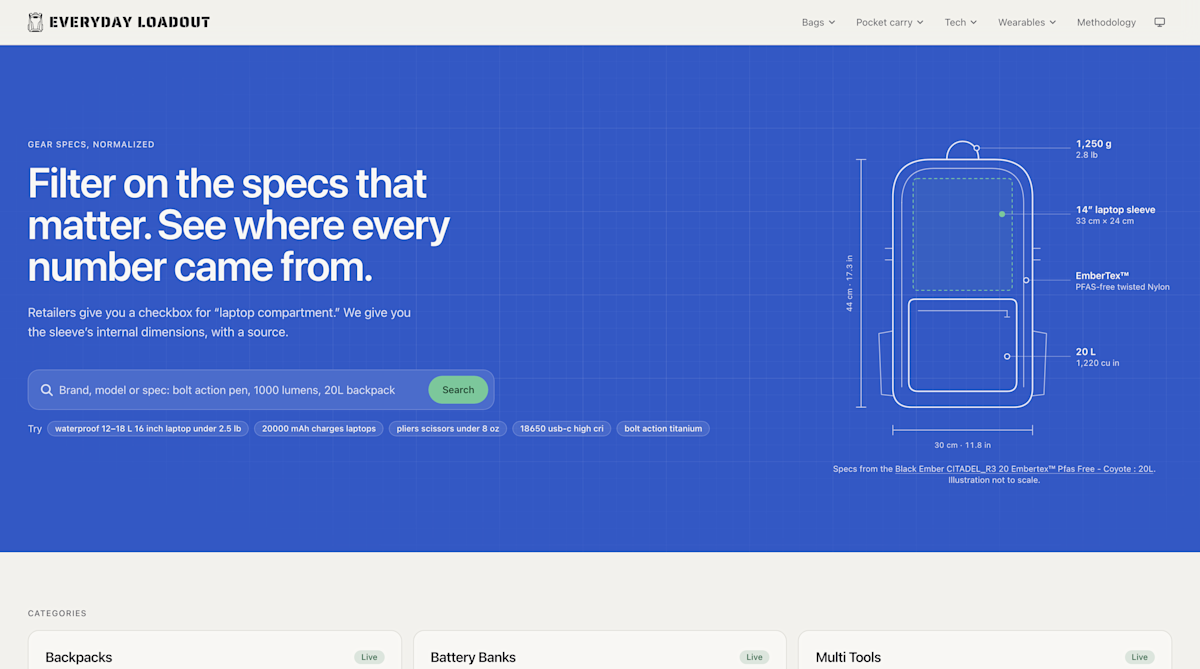Viewport: 1200px width, 669px height.
Task: Open the Multi Tools category card
Action: (x=985, y=650)
